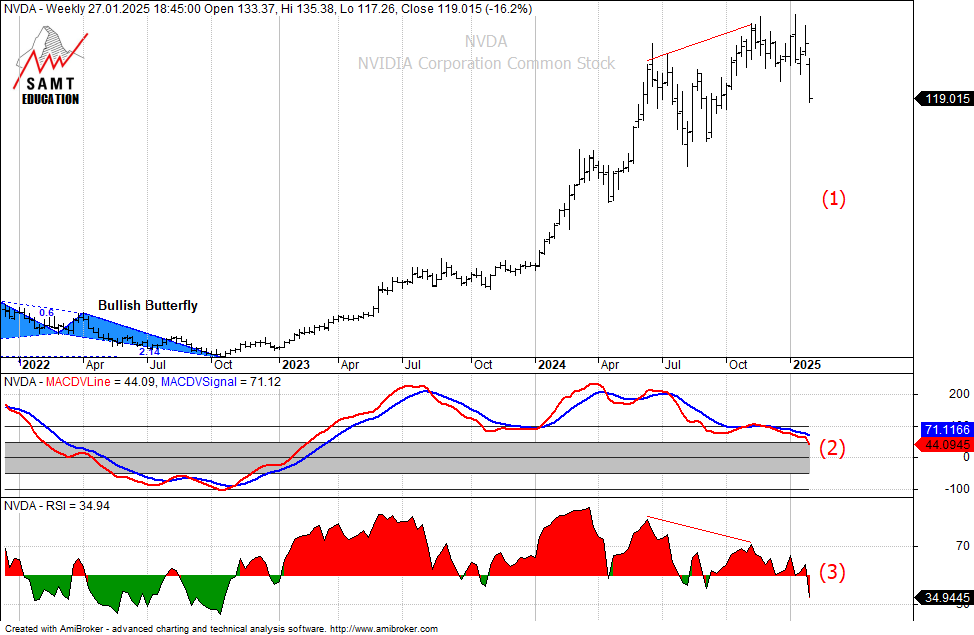Click the 2022 year label on time axis
Screen dimensions: 974x635
(x=35, y=364)
